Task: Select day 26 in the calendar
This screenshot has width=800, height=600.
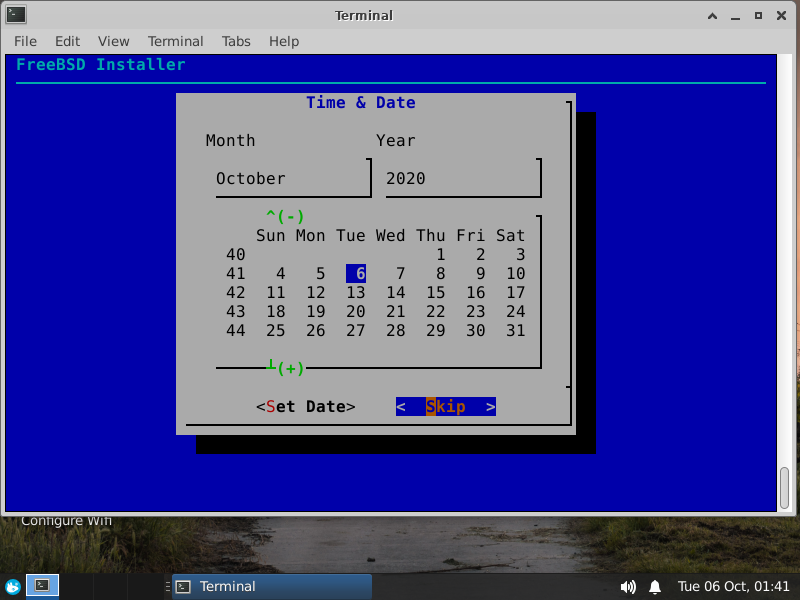Action: (x=316, y=331)
